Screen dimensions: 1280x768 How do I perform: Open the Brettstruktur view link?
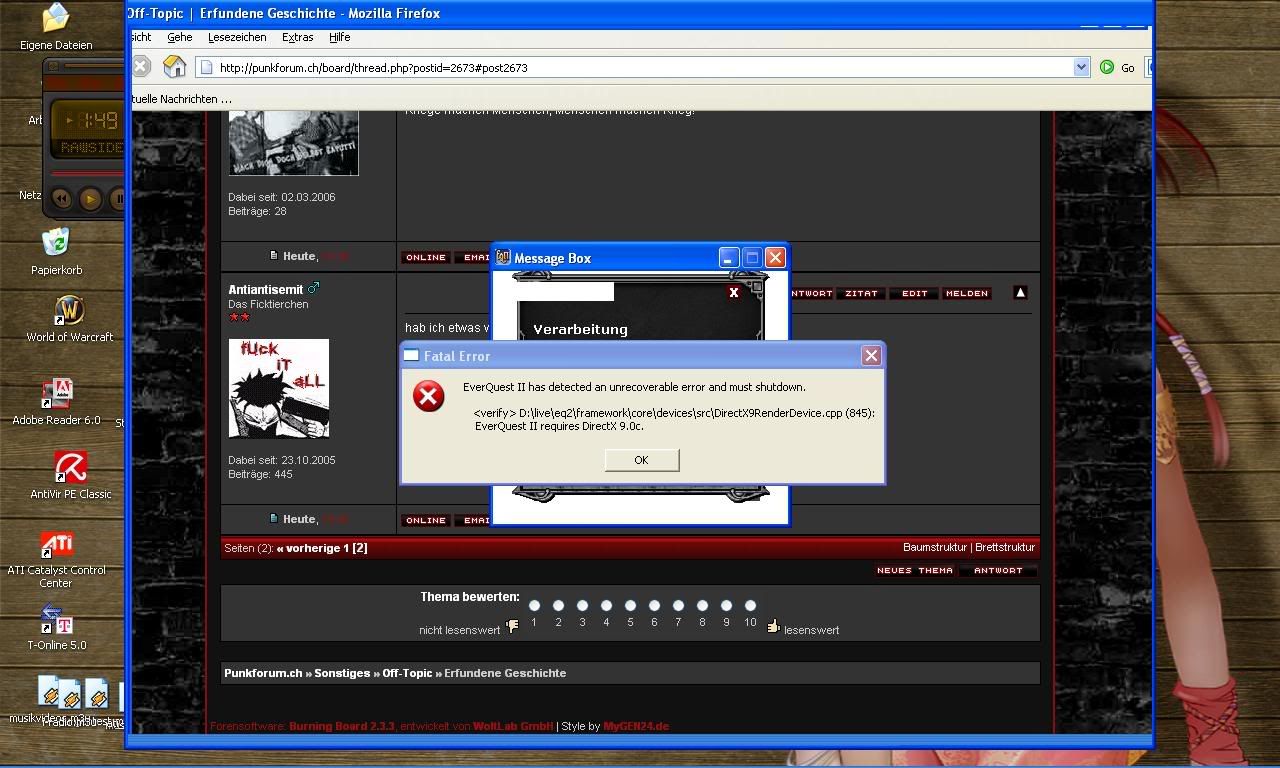1005,548
